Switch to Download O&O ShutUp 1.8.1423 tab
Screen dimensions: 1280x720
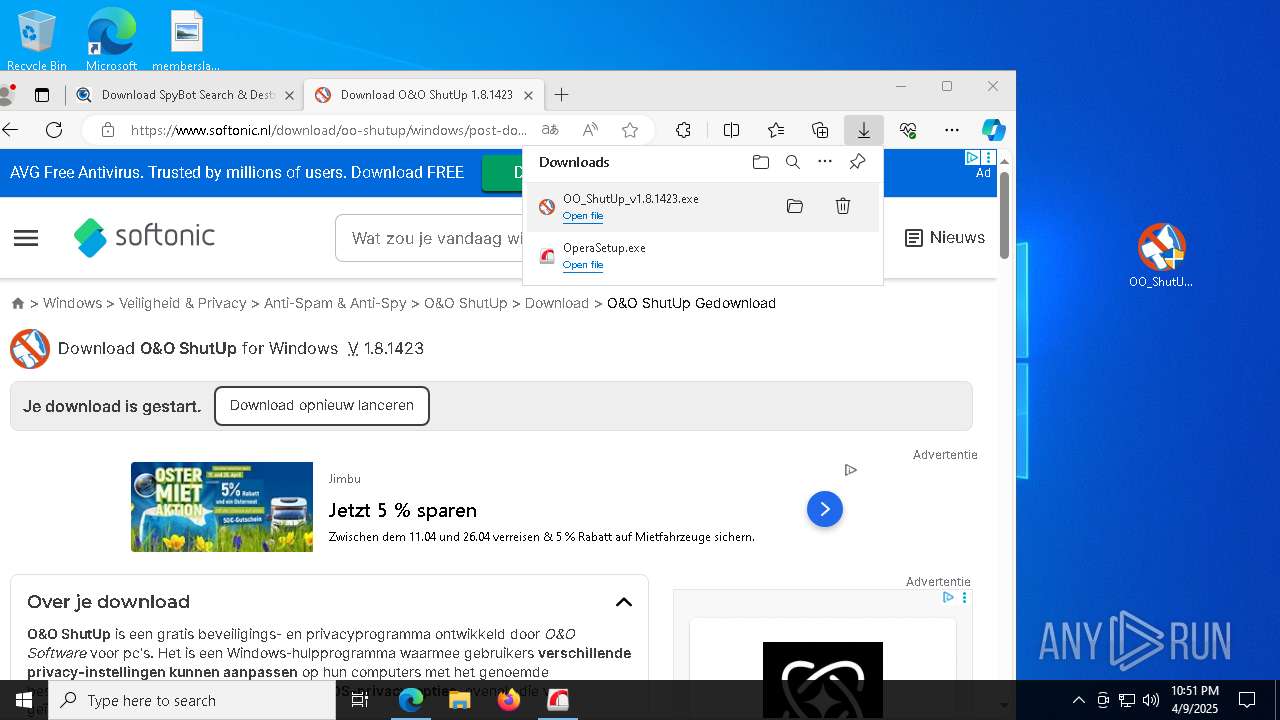(425, 95)
